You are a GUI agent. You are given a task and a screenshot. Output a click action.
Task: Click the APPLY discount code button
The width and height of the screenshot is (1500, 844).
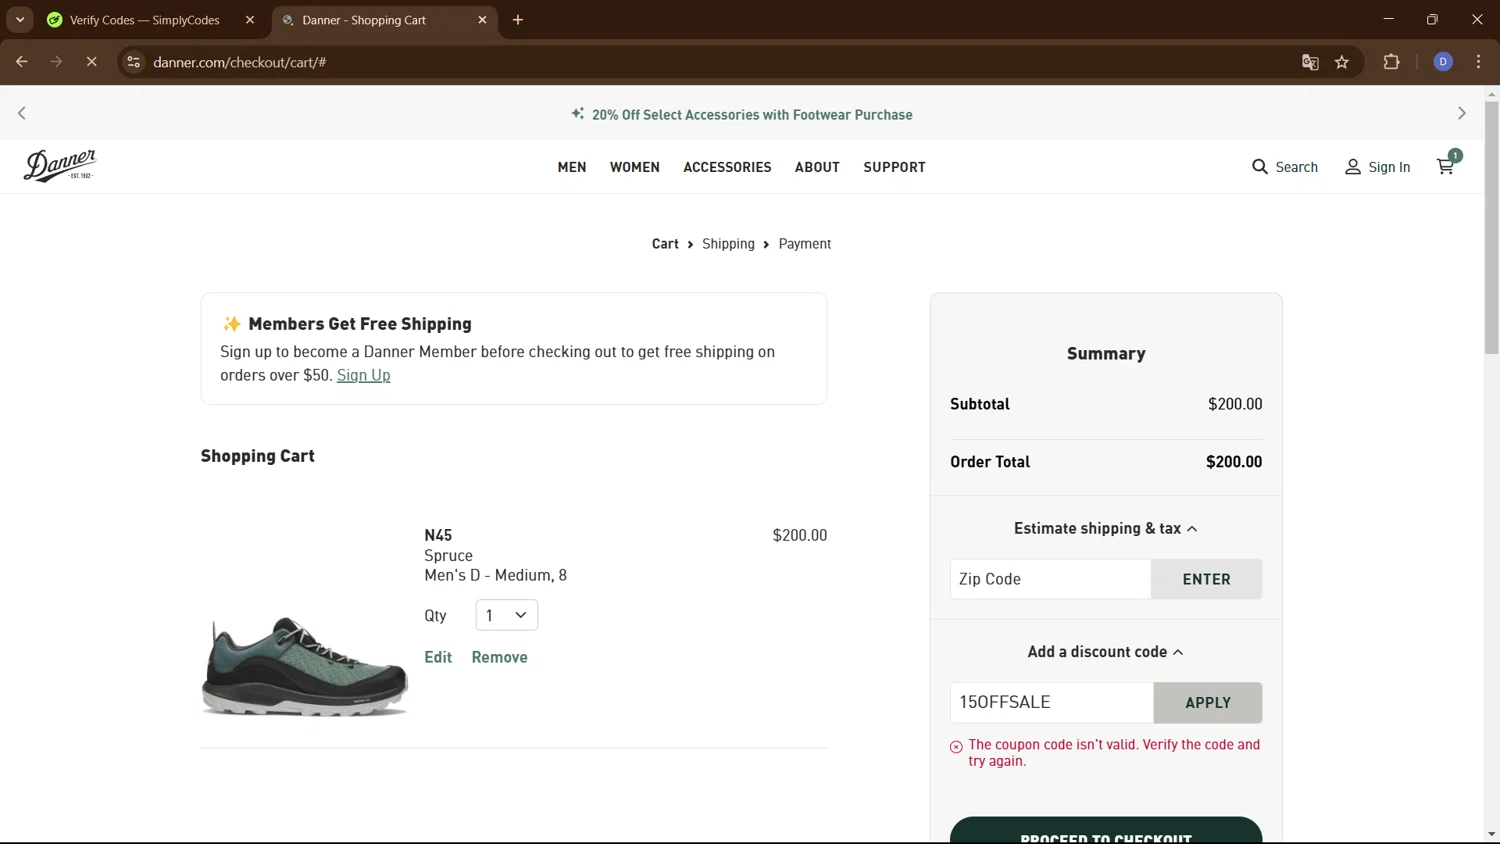point(1208,703)
